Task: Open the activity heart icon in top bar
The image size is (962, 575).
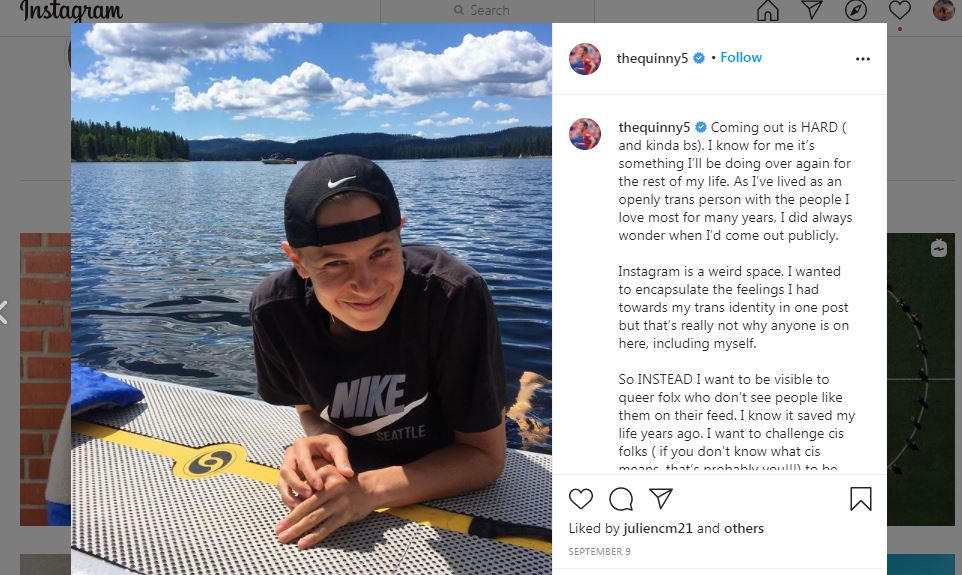Action: [x=899, y=11]
